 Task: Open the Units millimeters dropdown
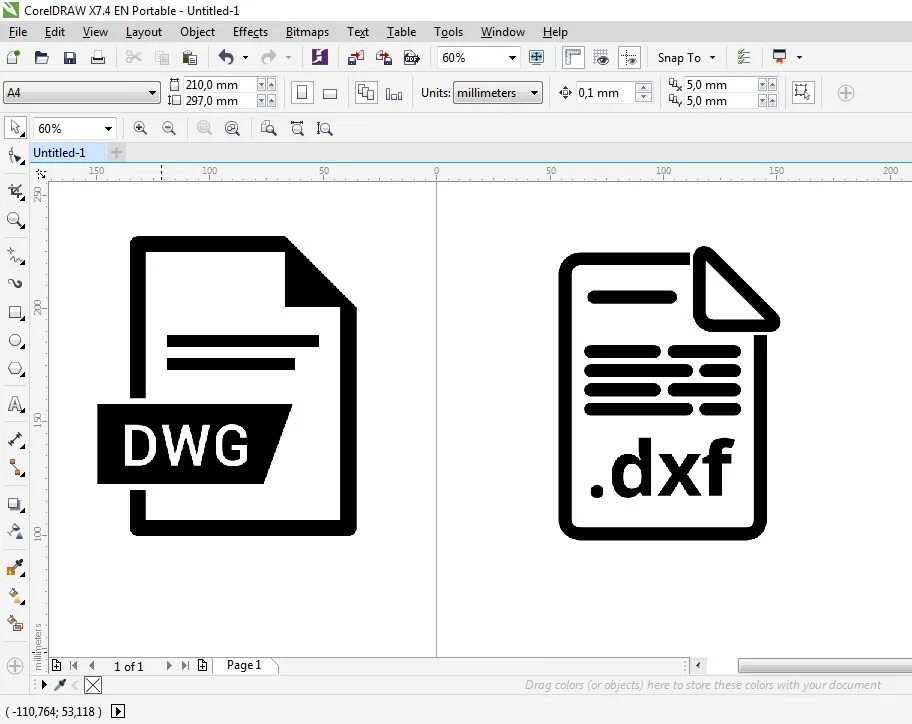pyautogui.click(x=535, y=92)
